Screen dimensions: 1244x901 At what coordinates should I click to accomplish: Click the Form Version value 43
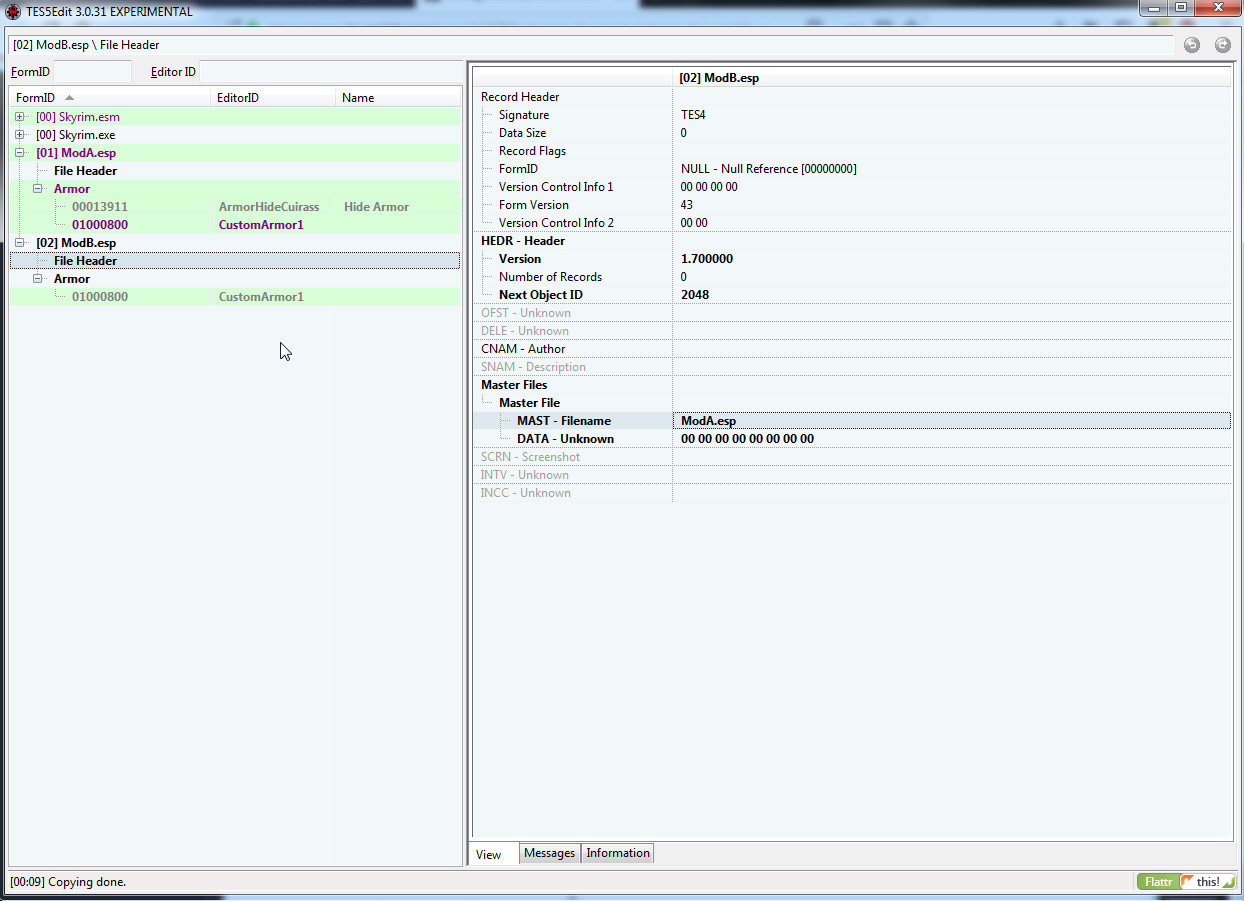(x=687, y=205)
